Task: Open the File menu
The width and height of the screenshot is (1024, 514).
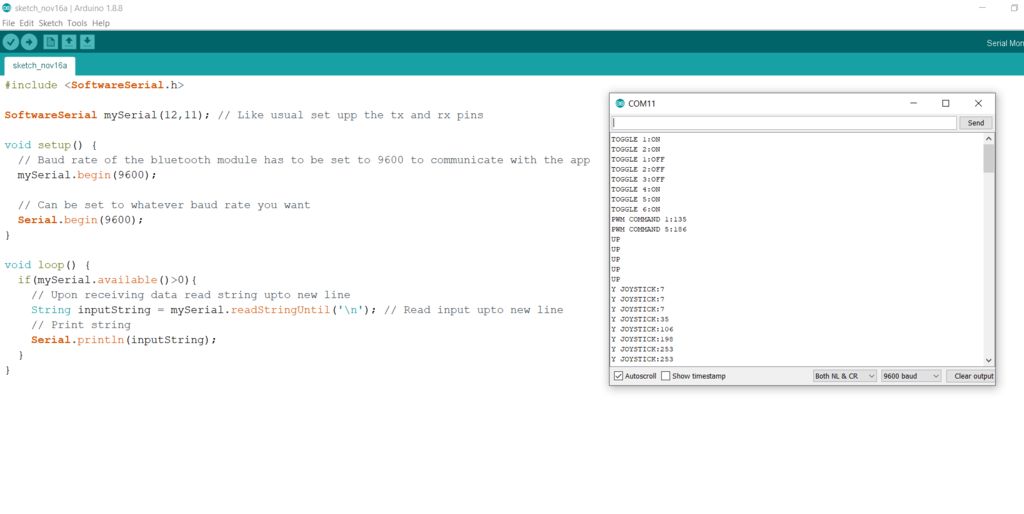Action: pyautogui.click(x=8, y=23)
